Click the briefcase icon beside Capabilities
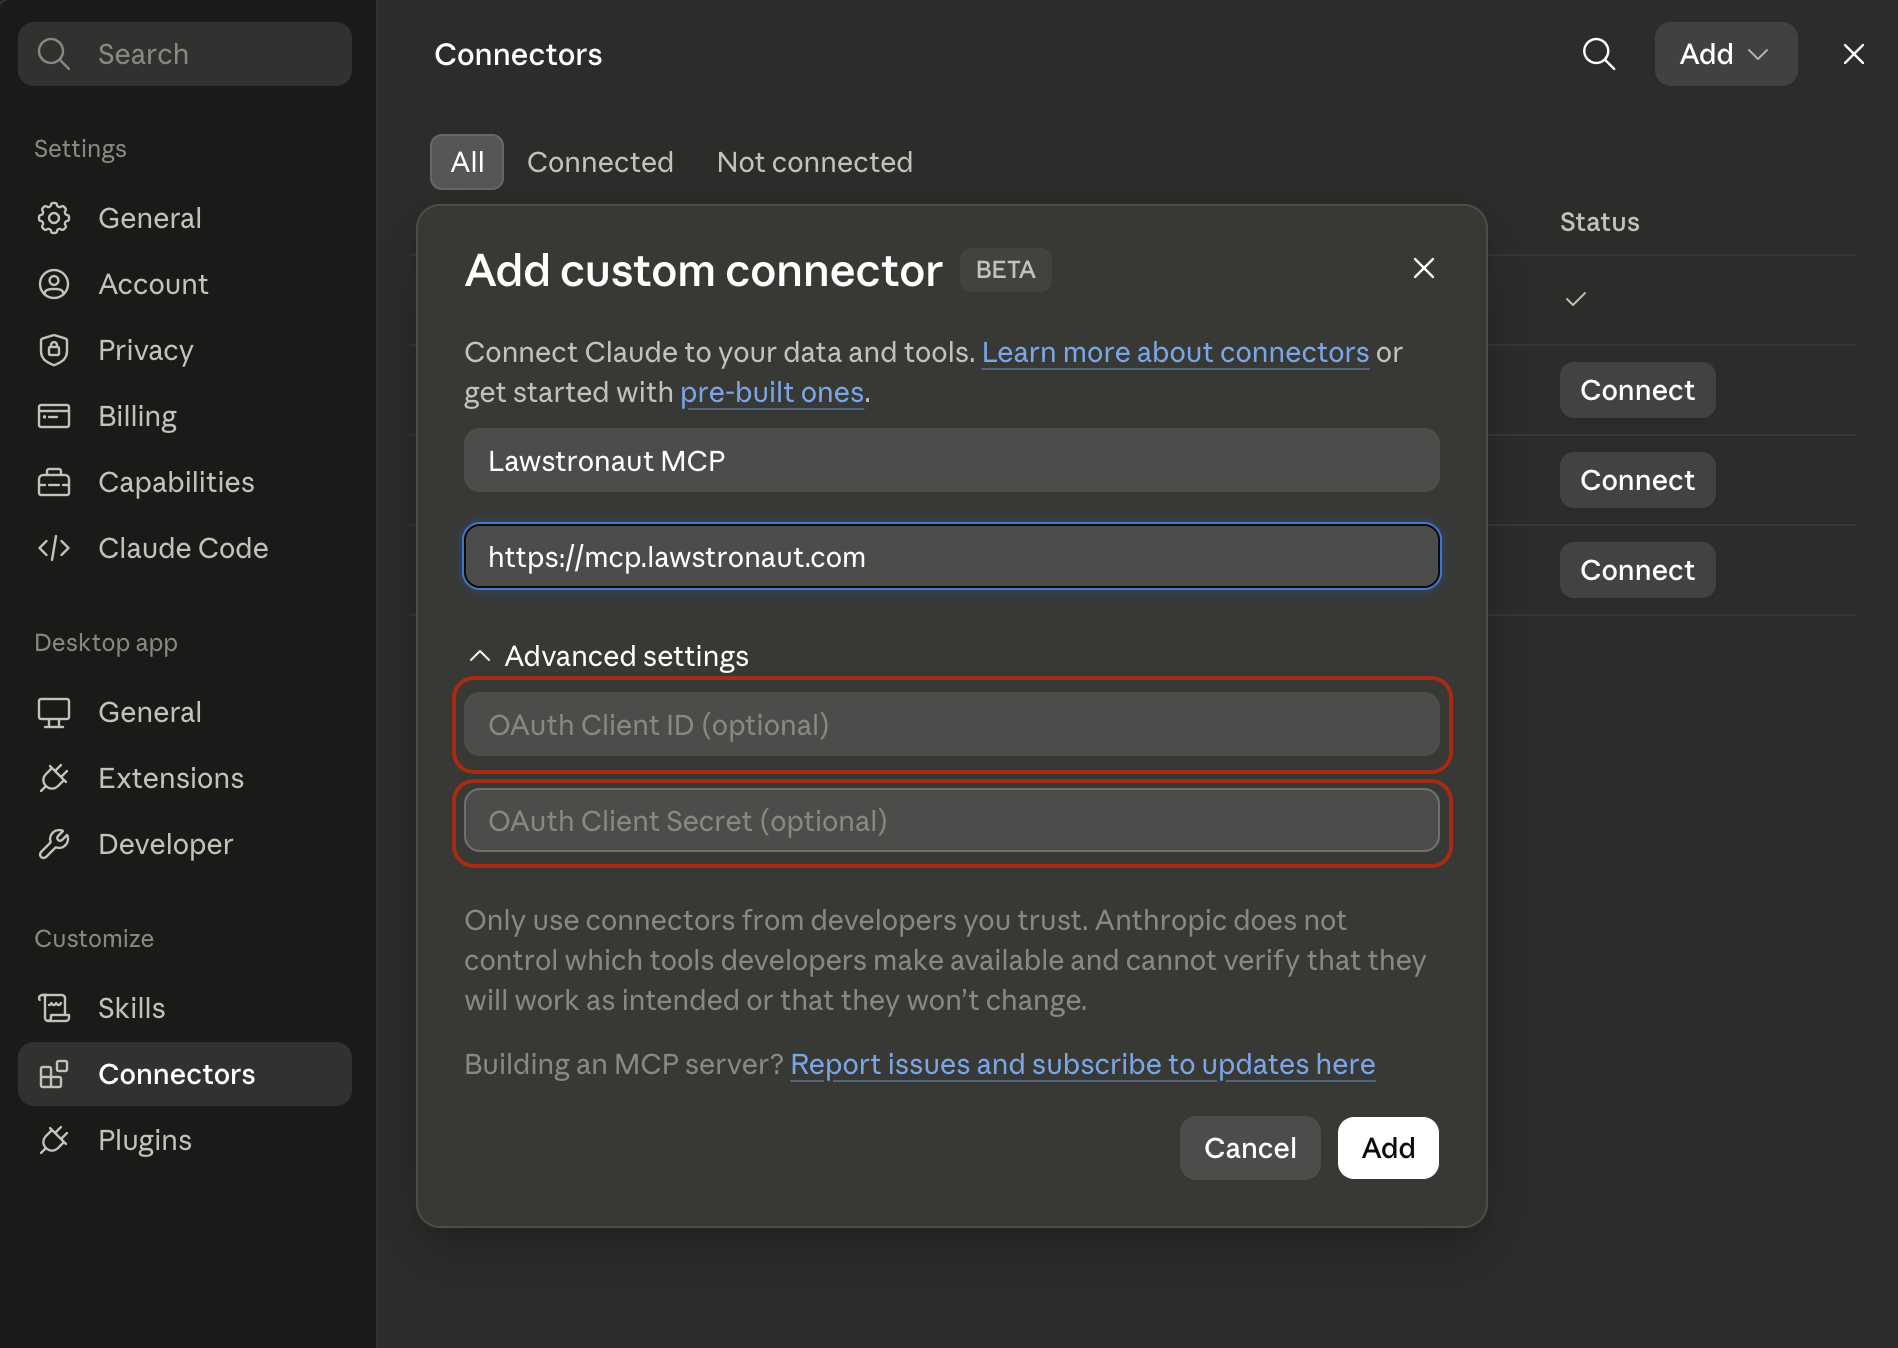1898x1348 pixels. (54, 482)
